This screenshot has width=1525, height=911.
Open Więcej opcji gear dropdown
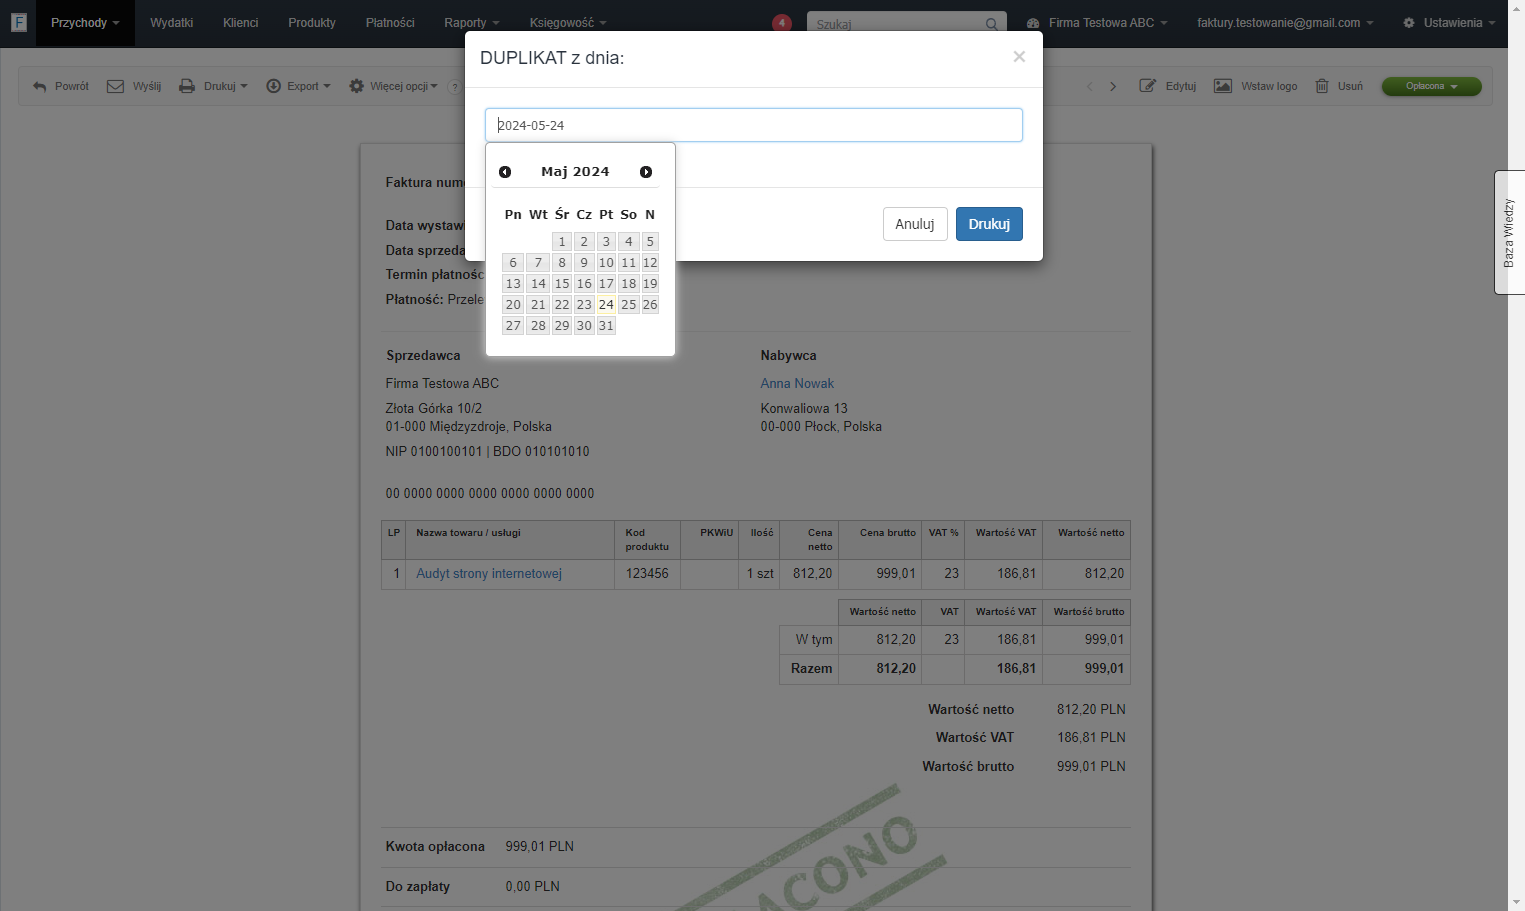(393, 86)
